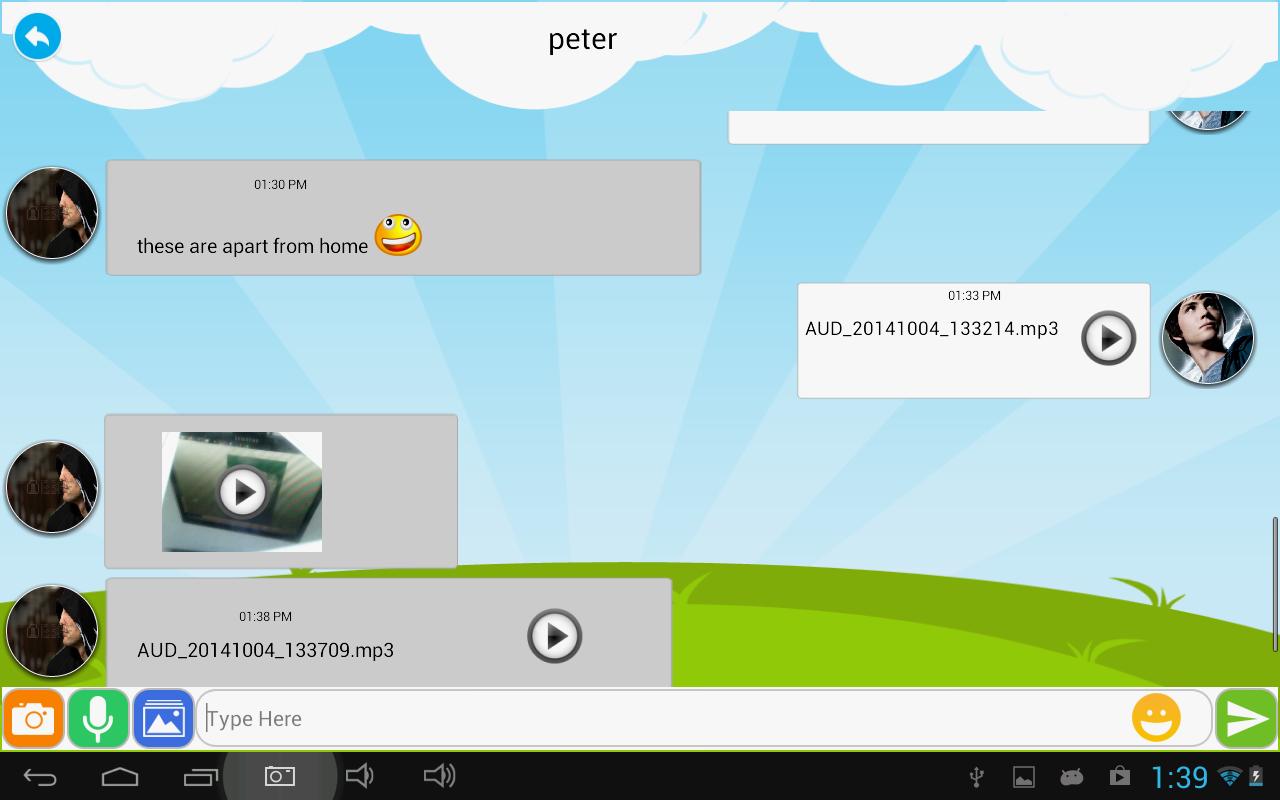Image resolution: width=1280 pixels, height=800 pixels.
Task: Play the received video message
Action: click(241, 491)
